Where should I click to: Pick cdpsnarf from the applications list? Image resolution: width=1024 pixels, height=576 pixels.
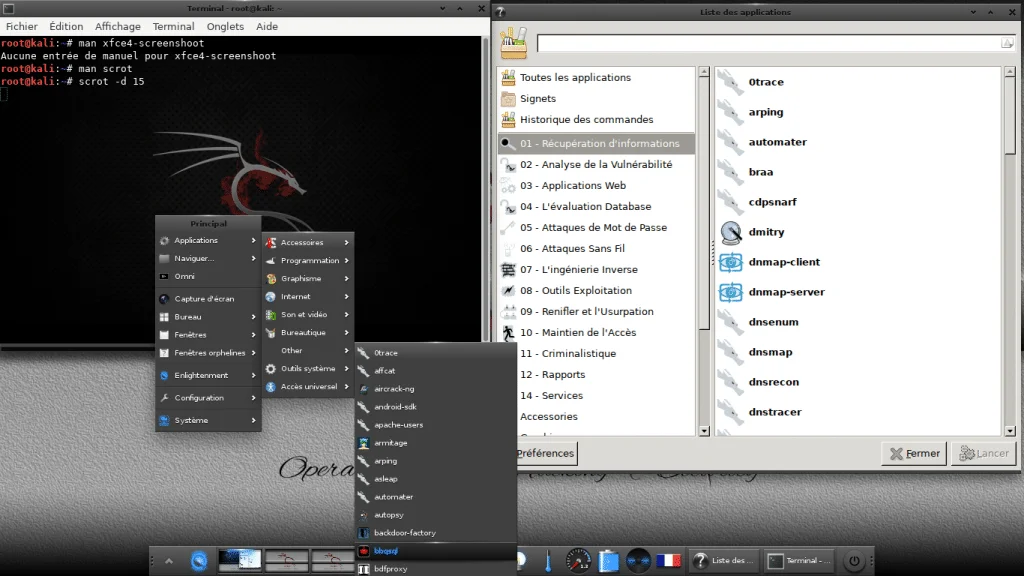pos(858,202)
